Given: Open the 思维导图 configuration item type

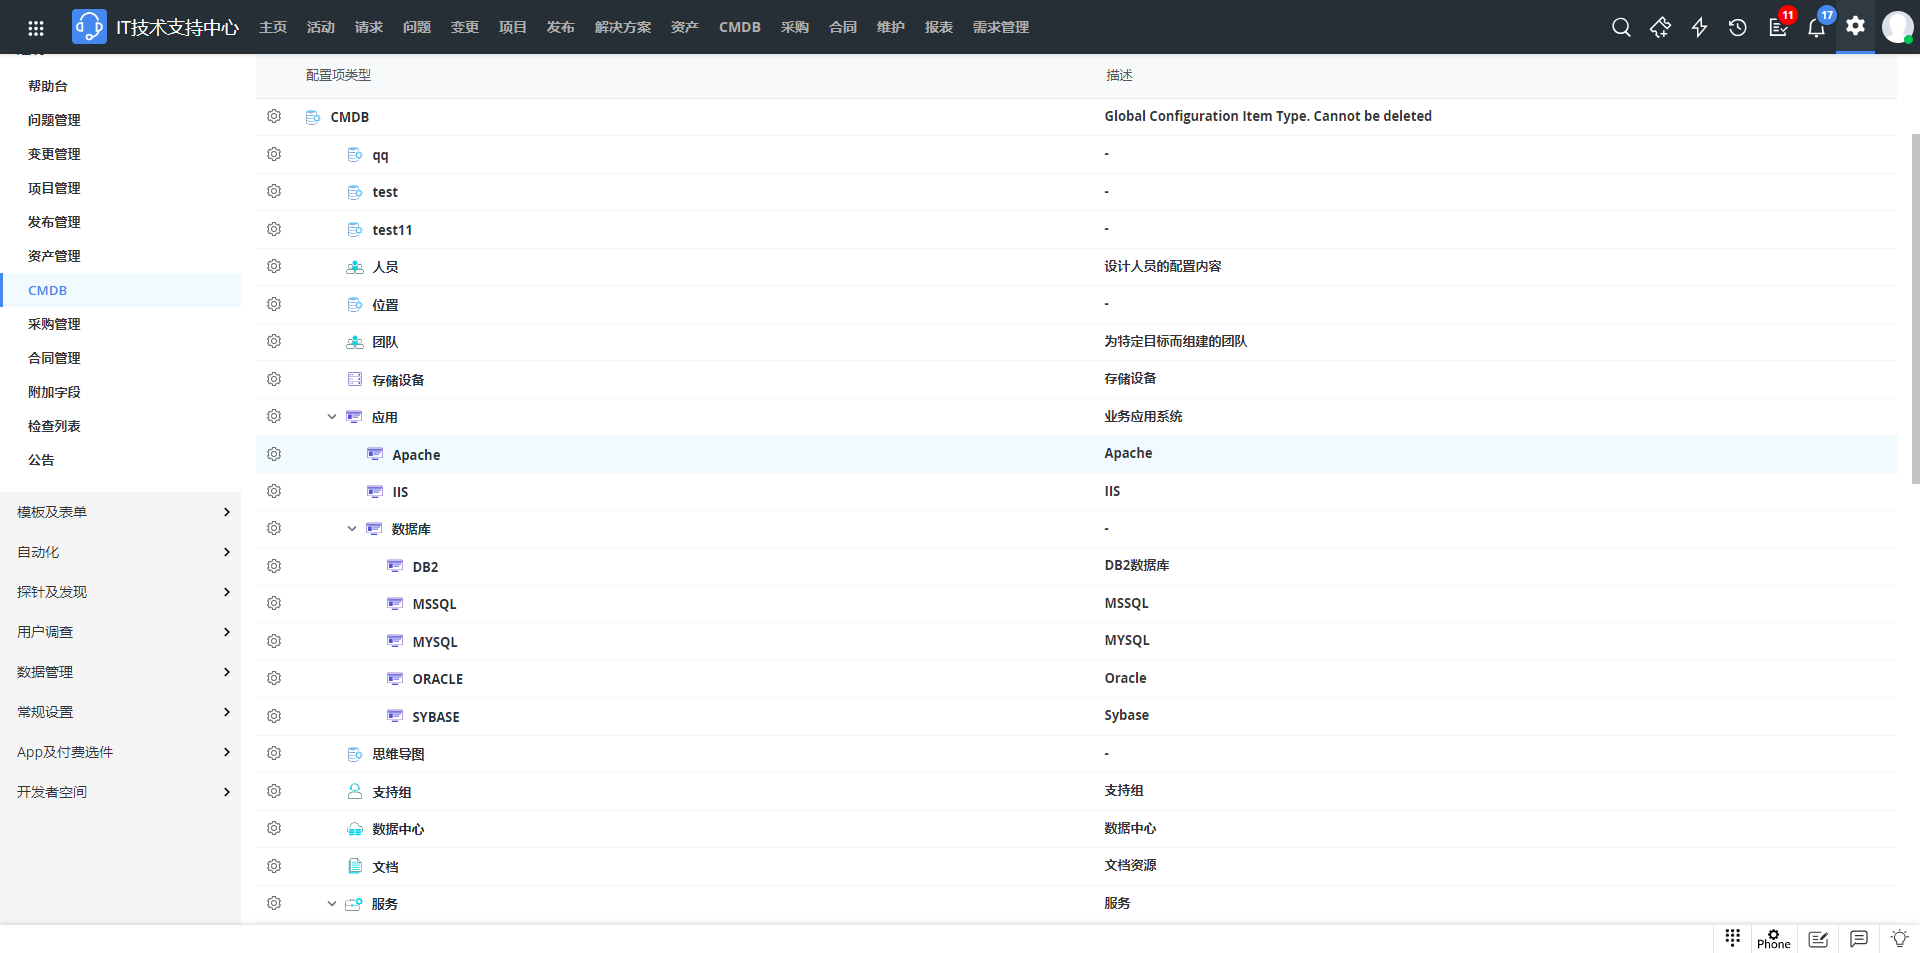Looking at the screenshot, I should [398, 754].
